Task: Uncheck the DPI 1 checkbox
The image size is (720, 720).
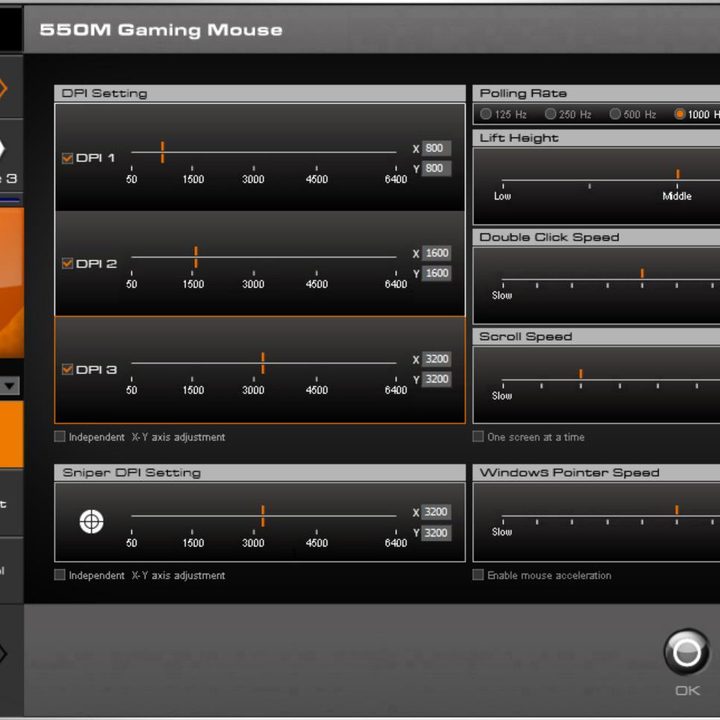Action: coord(68,158)
